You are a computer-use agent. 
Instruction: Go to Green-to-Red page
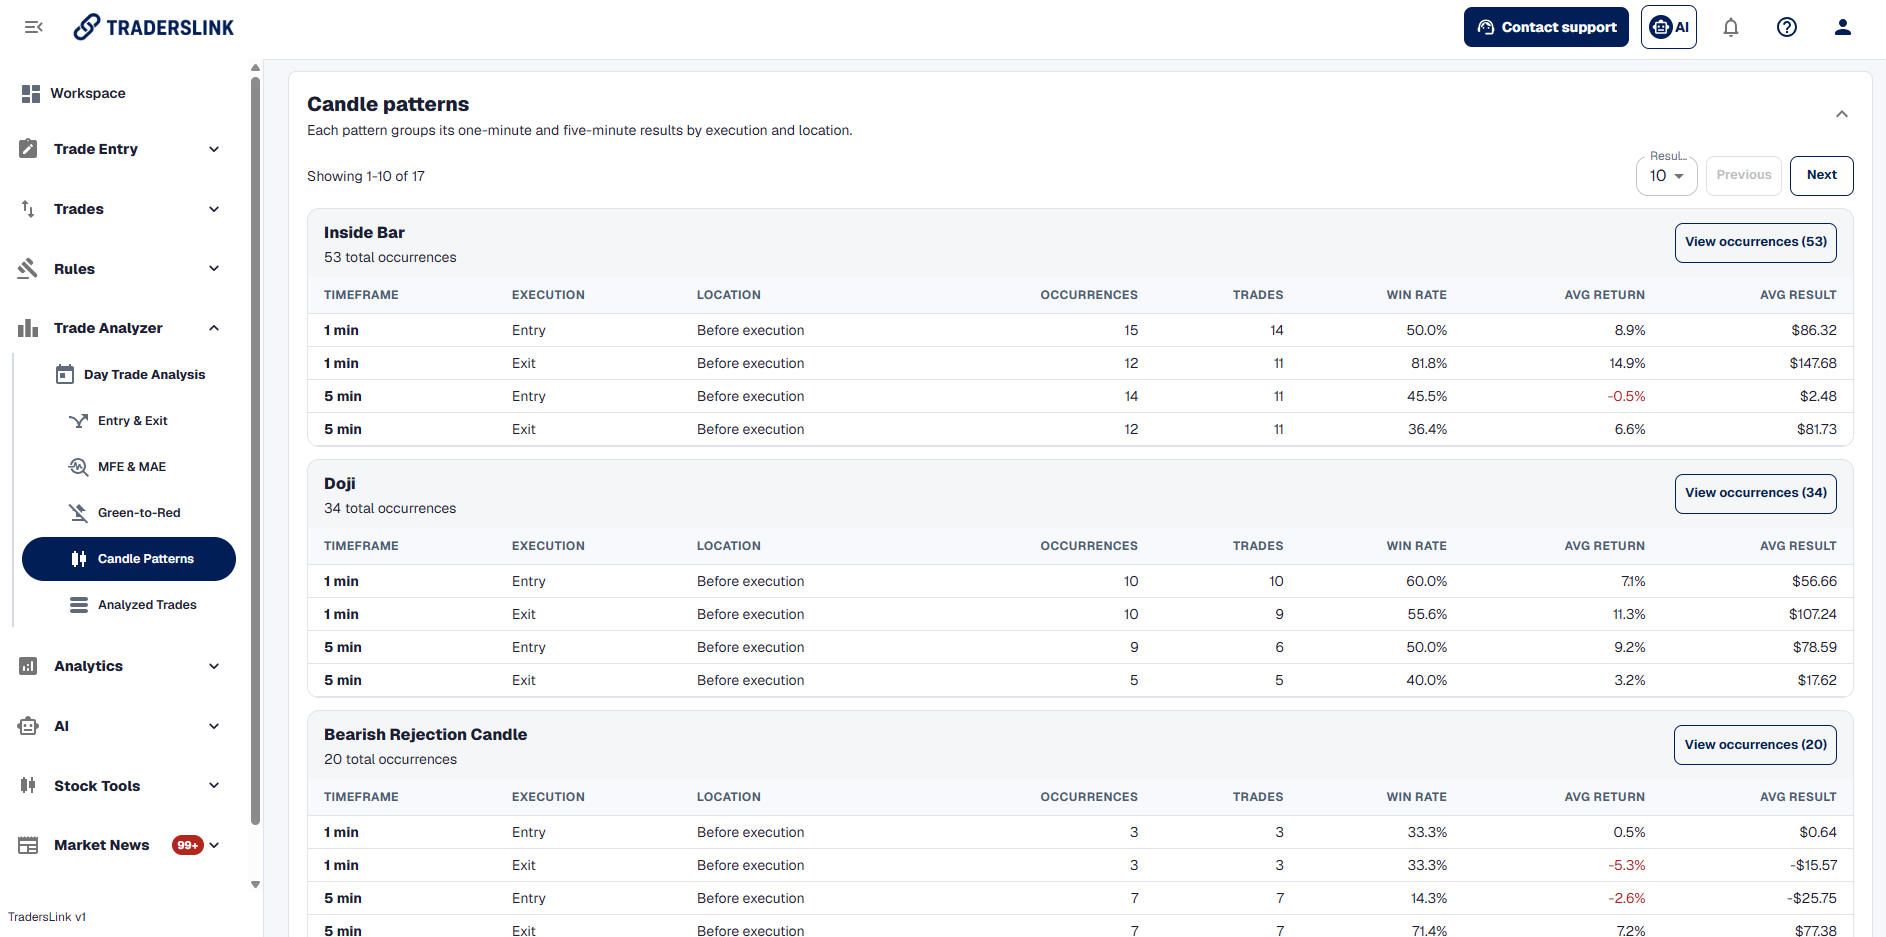click(x=129, y=513)
